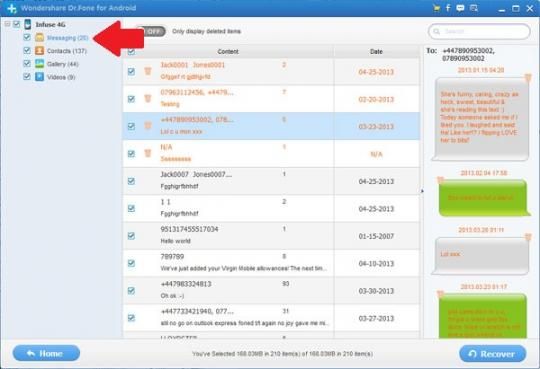Click the trash icon on Jack0001 Jones0001 row
540x369 pixels.
[x=148, y=71]
